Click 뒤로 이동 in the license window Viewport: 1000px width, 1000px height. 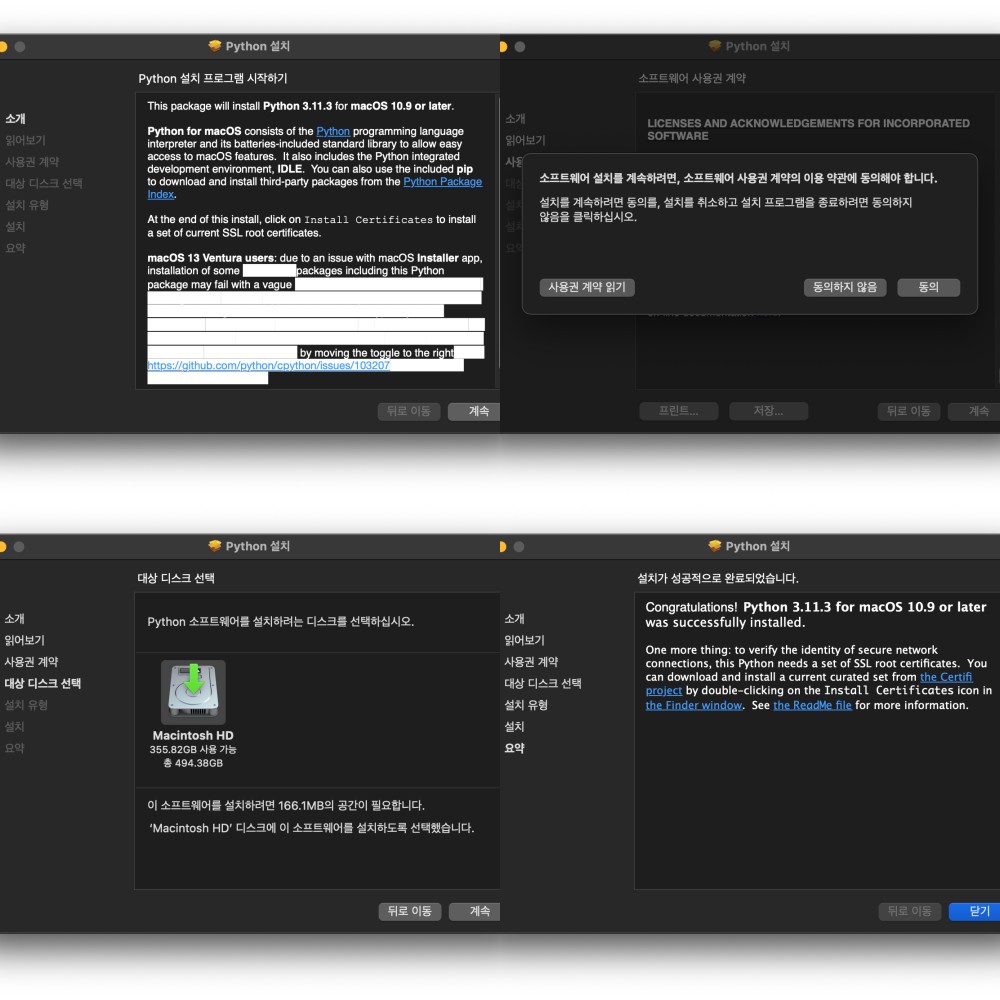[908, 411]
